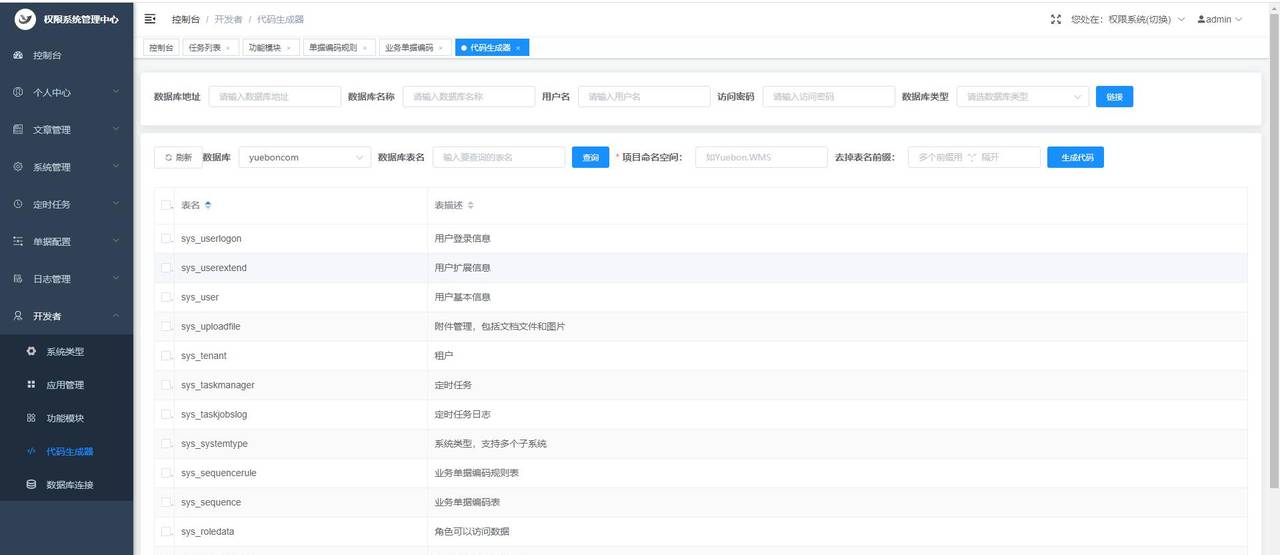Check the sys_taskjobslog row checkbox
The width and height of the screenshot is (1280, 555).
tap(166, 414)
